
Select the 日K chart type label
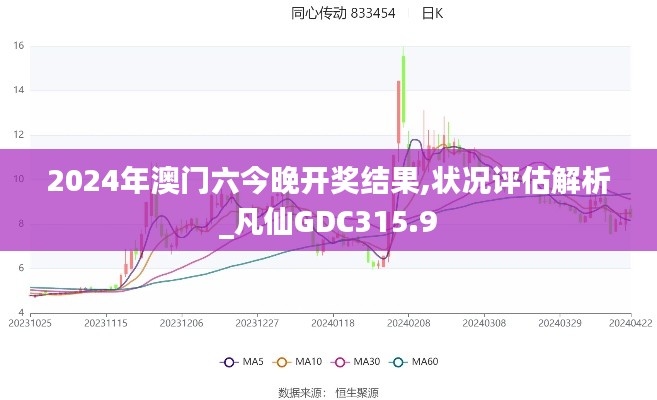(x=432, y=13)
